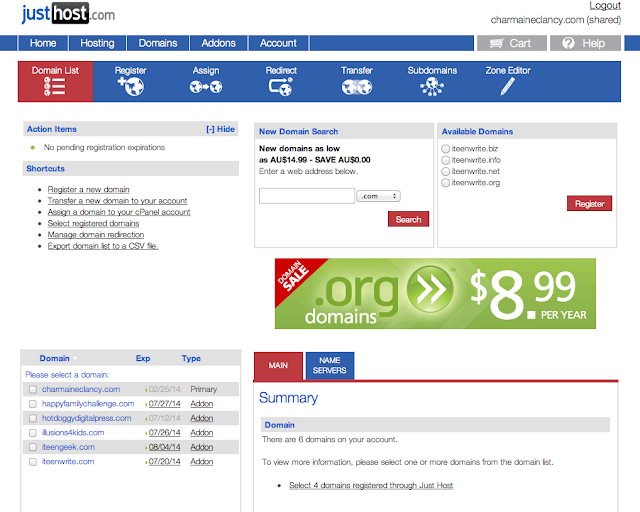
Task: Open the charmaineclancy.com domain link
Action: coord(81,390)
